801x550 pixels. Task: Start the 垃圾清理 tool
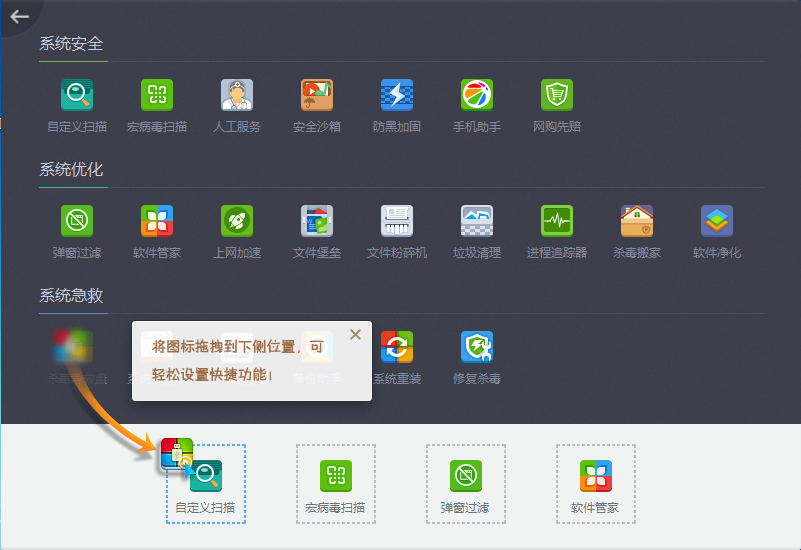[x=477, y=231]
